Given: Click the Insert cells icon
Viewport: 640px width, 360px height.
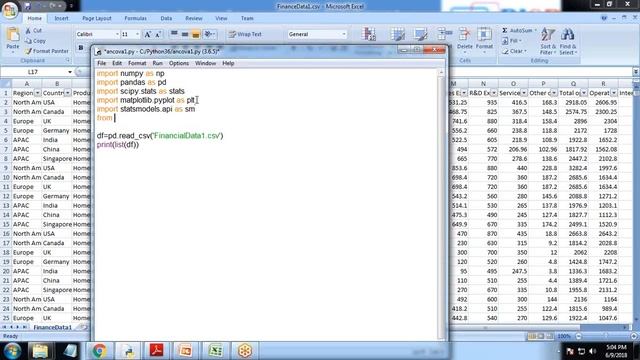Looking at the screenshot, I should (x=444, y=35).
